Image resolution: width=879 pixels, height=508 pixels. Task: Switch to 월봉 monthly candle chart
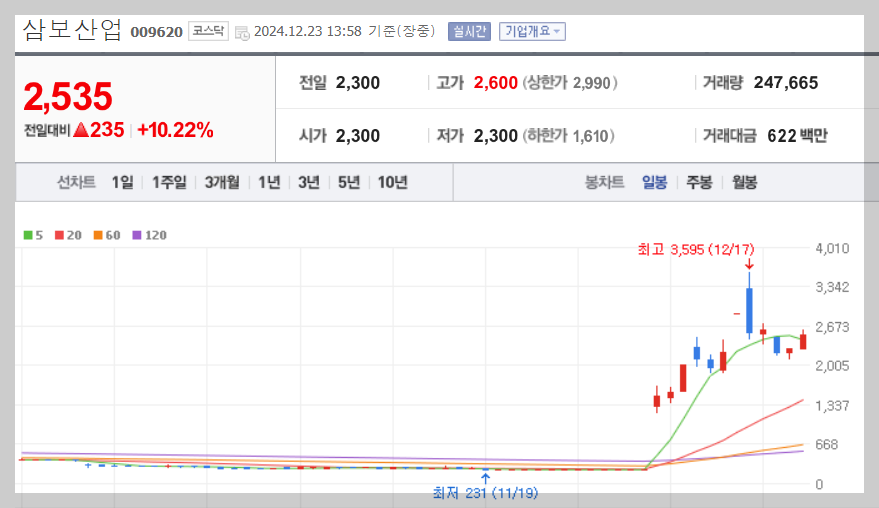tap(744, 182)
